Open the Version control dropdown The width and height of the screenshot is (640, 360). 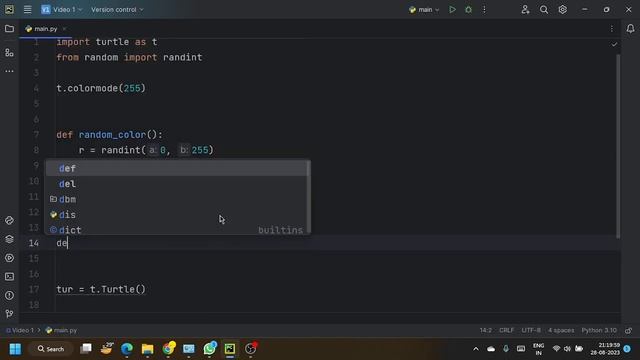[117, 9]
